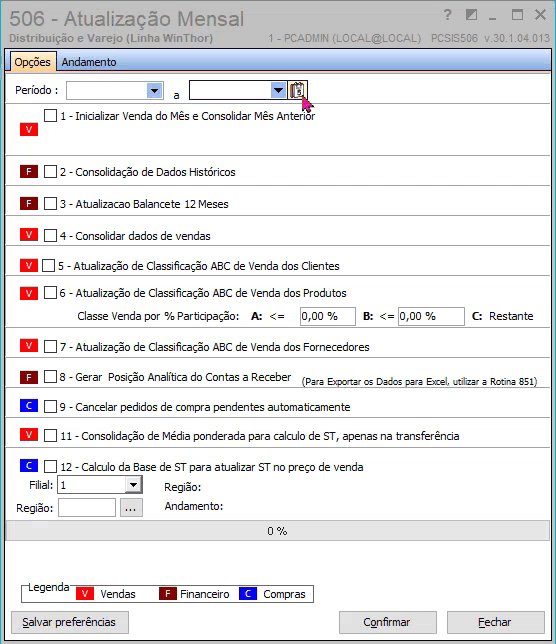Click the V badge for ABC de Venda dos Fornecedores
Viewport: 556px width, 644px height.
click(29, 346)
